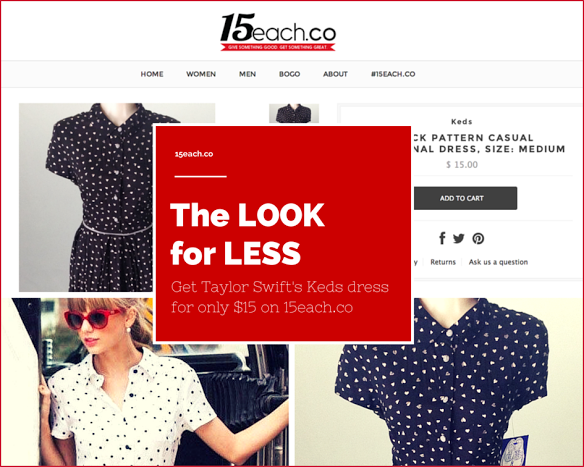This screenshot has width=584, height=467.
Task: Click the product title heading
Action: click(x=489, y=143)
